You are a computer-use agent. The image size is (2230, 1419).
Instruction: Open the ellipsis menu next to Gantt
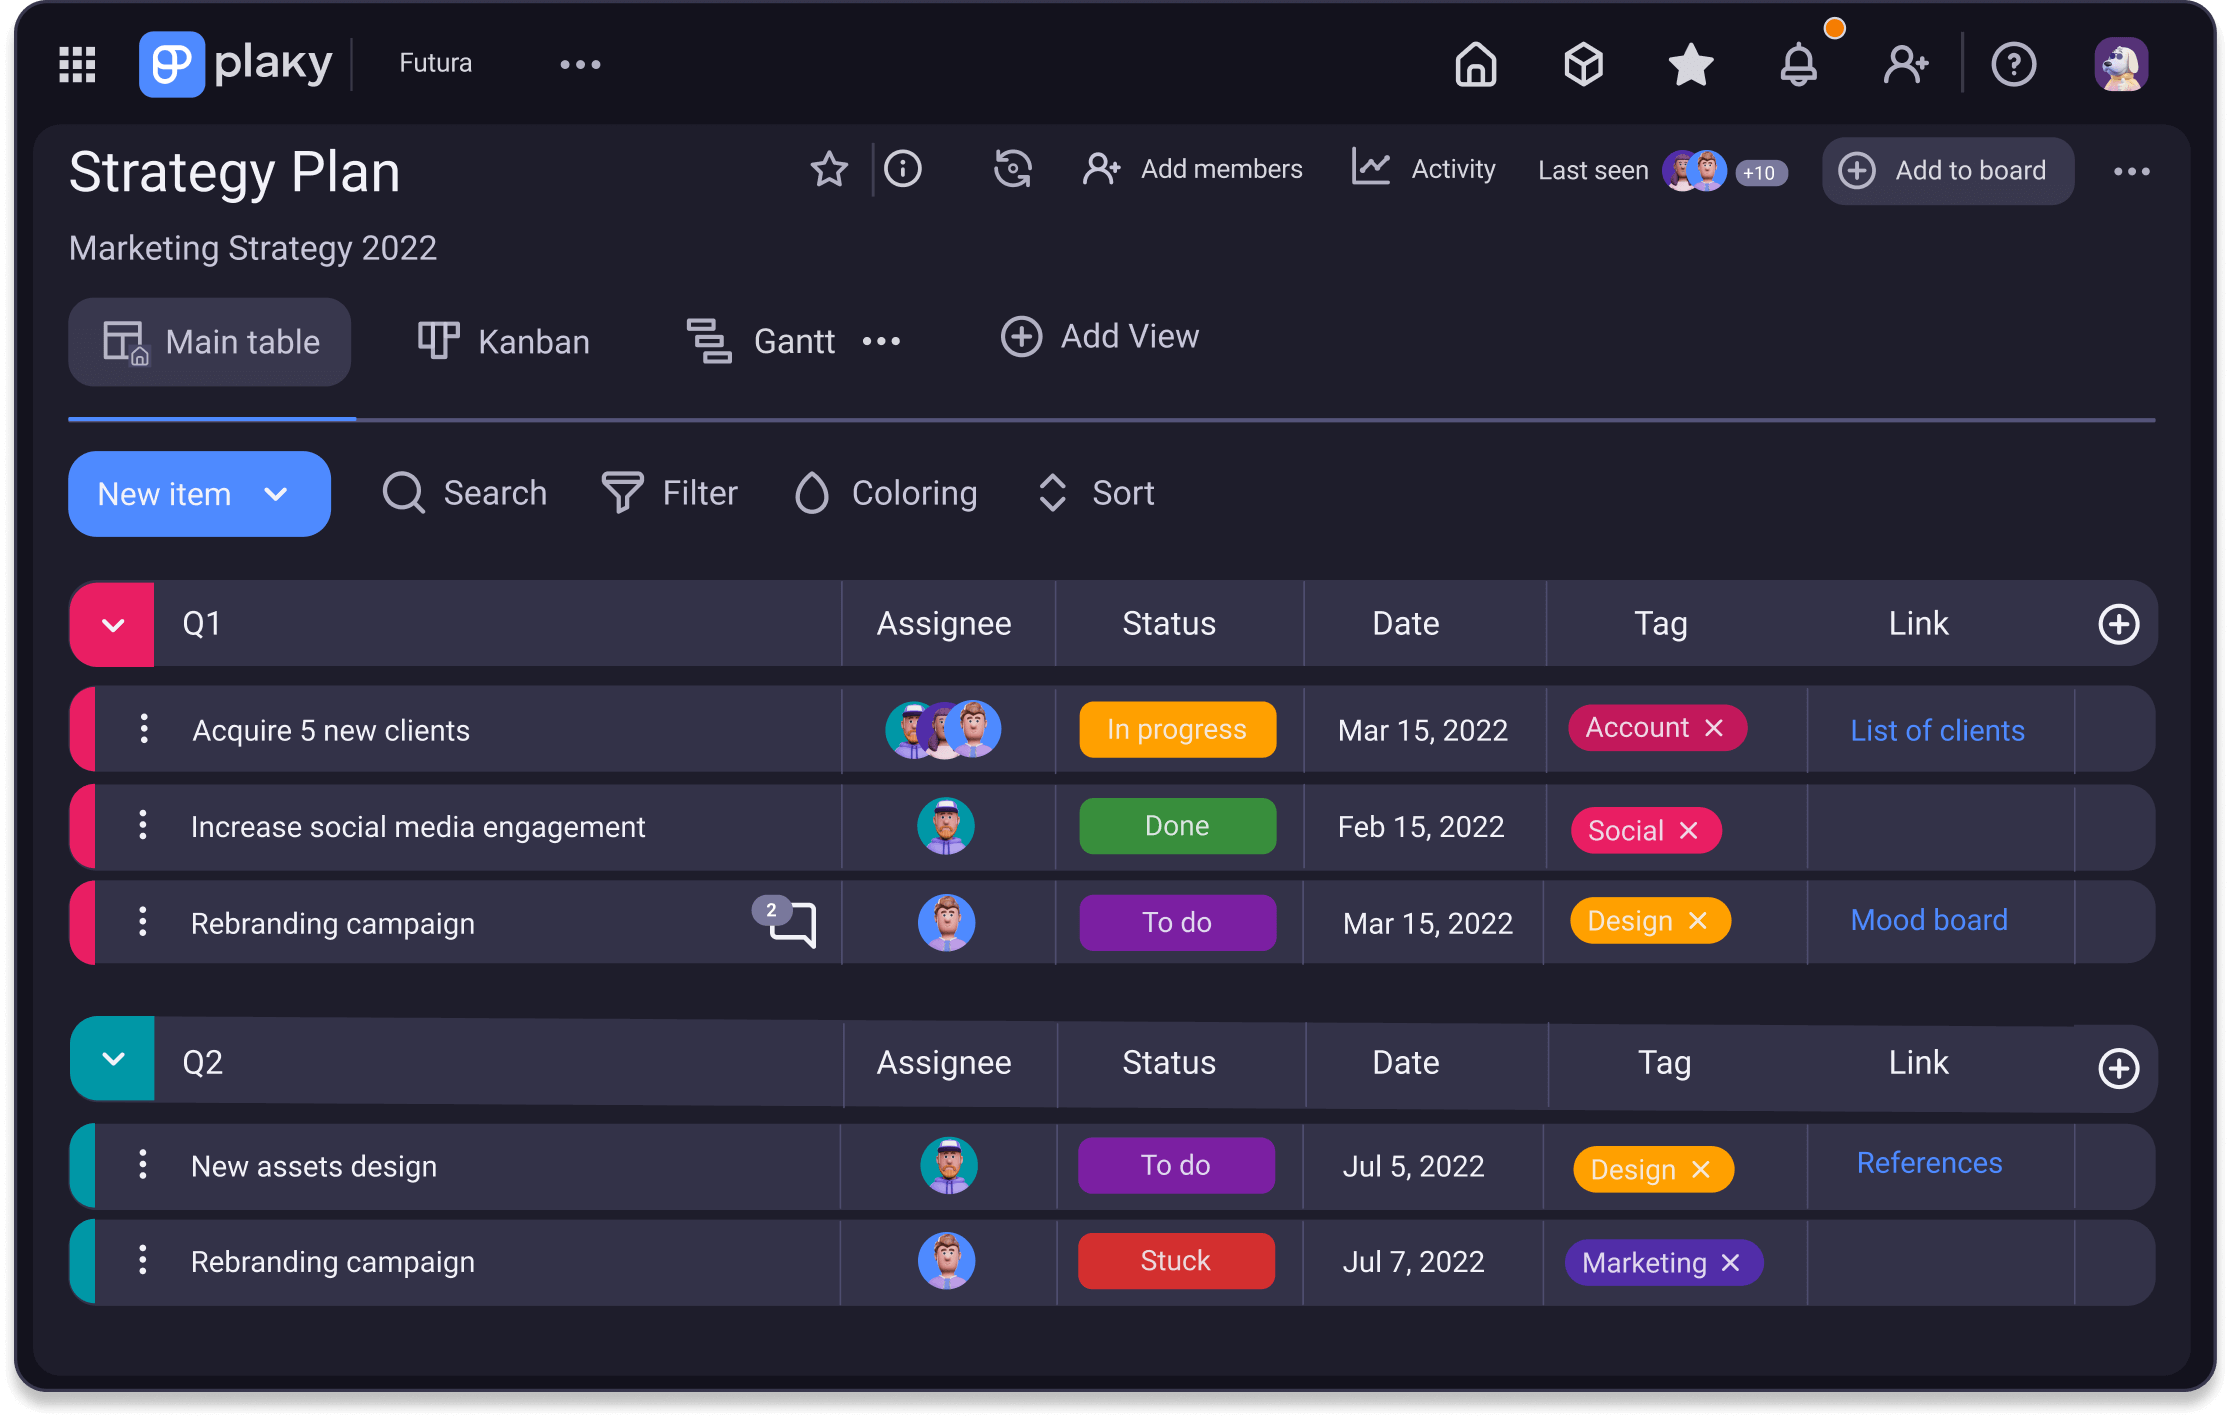click(x=881, y=341)
